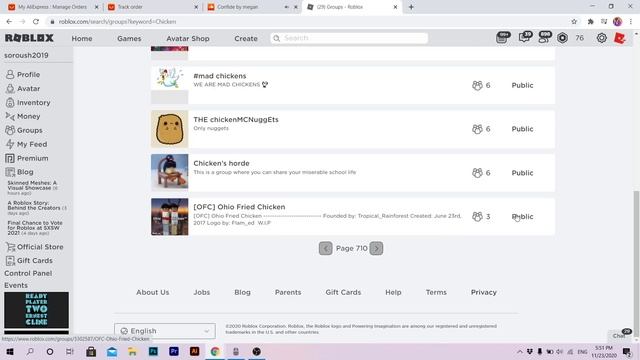Open Official Store in the sidebar
640x360 pixels.
point(34,247)
